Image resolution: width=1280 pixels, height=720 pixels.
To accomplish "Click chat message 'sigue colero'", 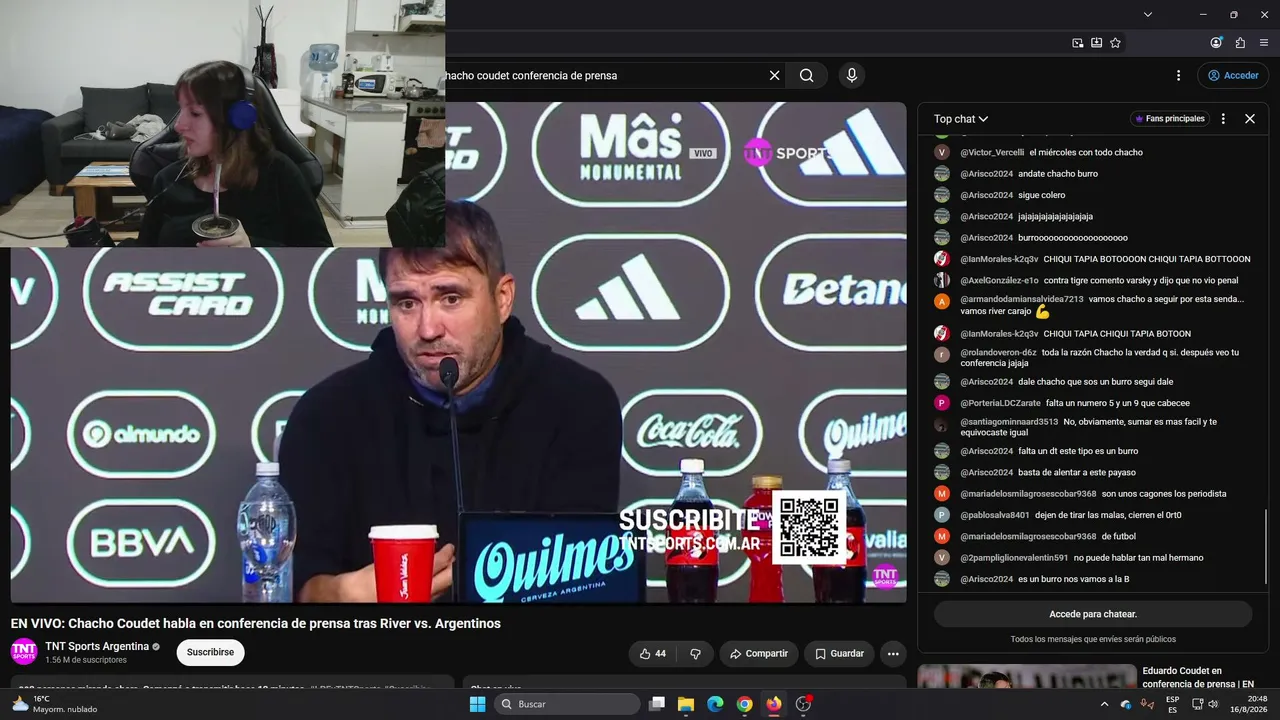I will click(1042, 195).
